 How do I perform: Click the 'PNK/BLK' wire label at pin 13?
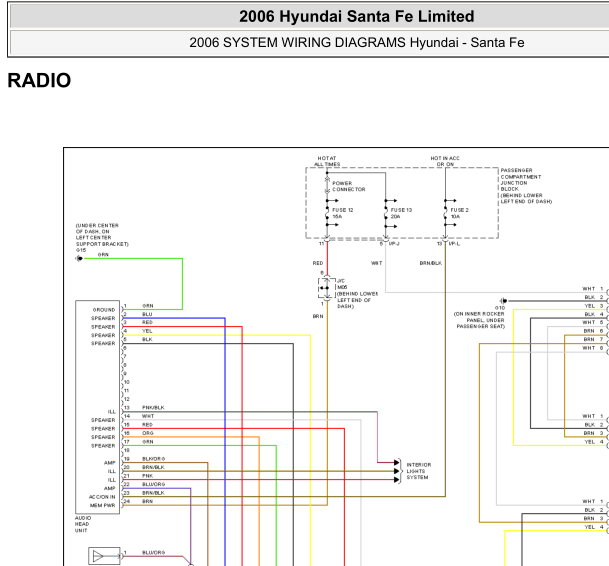click(153, 408)
